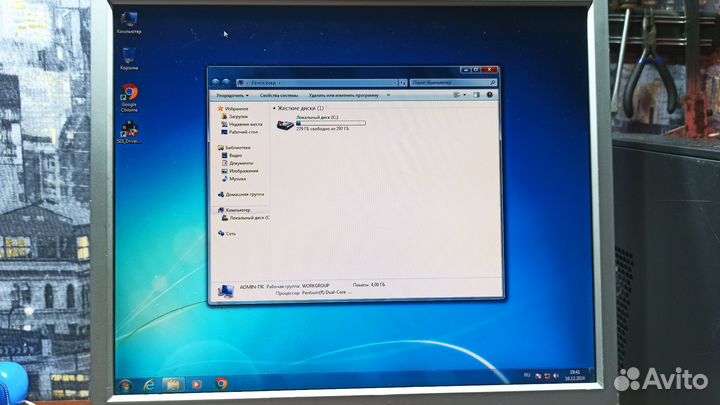Viewport: 720px width, 405px height.
Task: Open the Упорядочить dropdown menu
Action: tap(232, 95)
